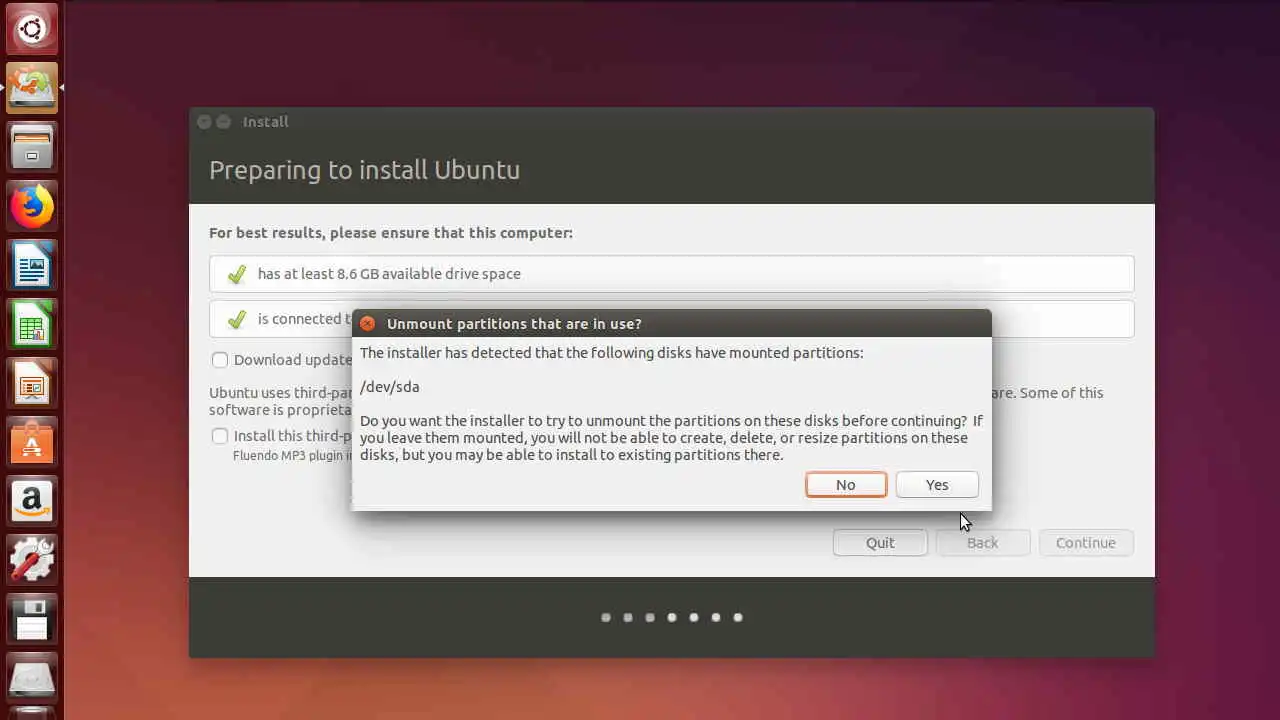Click the /dev/sda disk text
This screenshot has width=1280, height=720.
pos(390,387)
